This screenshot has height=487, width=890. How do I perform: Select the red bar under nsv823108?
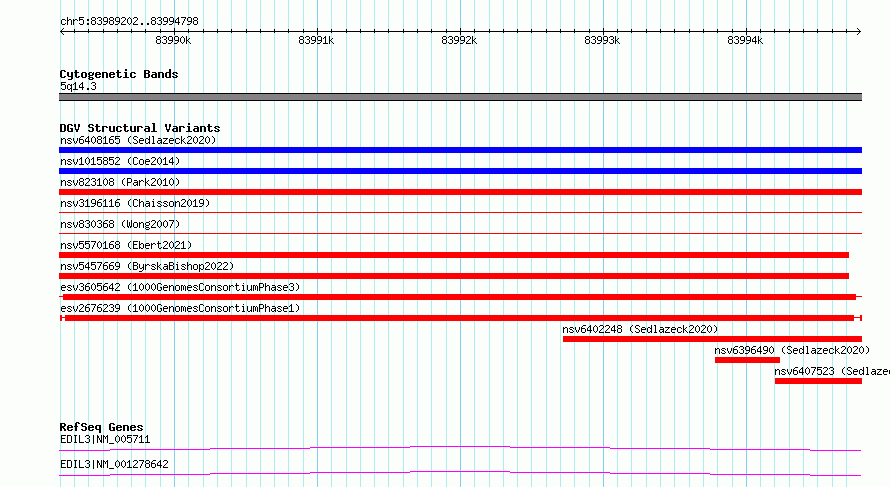click(x=460, y=192)
